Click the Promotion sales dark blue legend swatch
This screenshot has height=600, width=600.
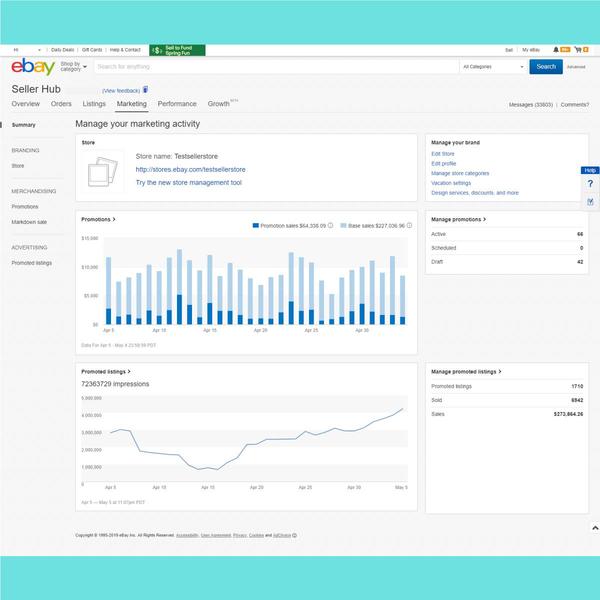256,225
